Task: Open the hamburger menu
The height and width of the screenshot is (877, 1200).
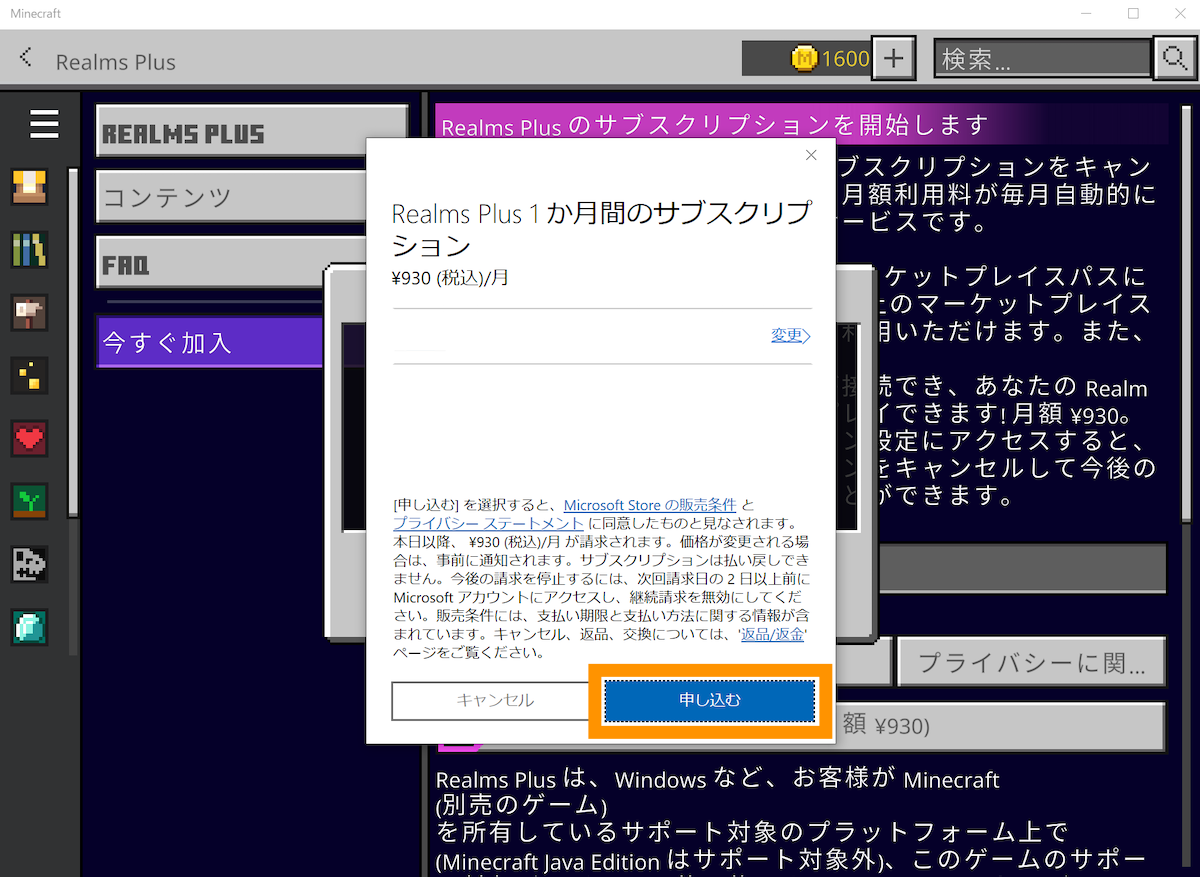Action: (x=43, y=124)
